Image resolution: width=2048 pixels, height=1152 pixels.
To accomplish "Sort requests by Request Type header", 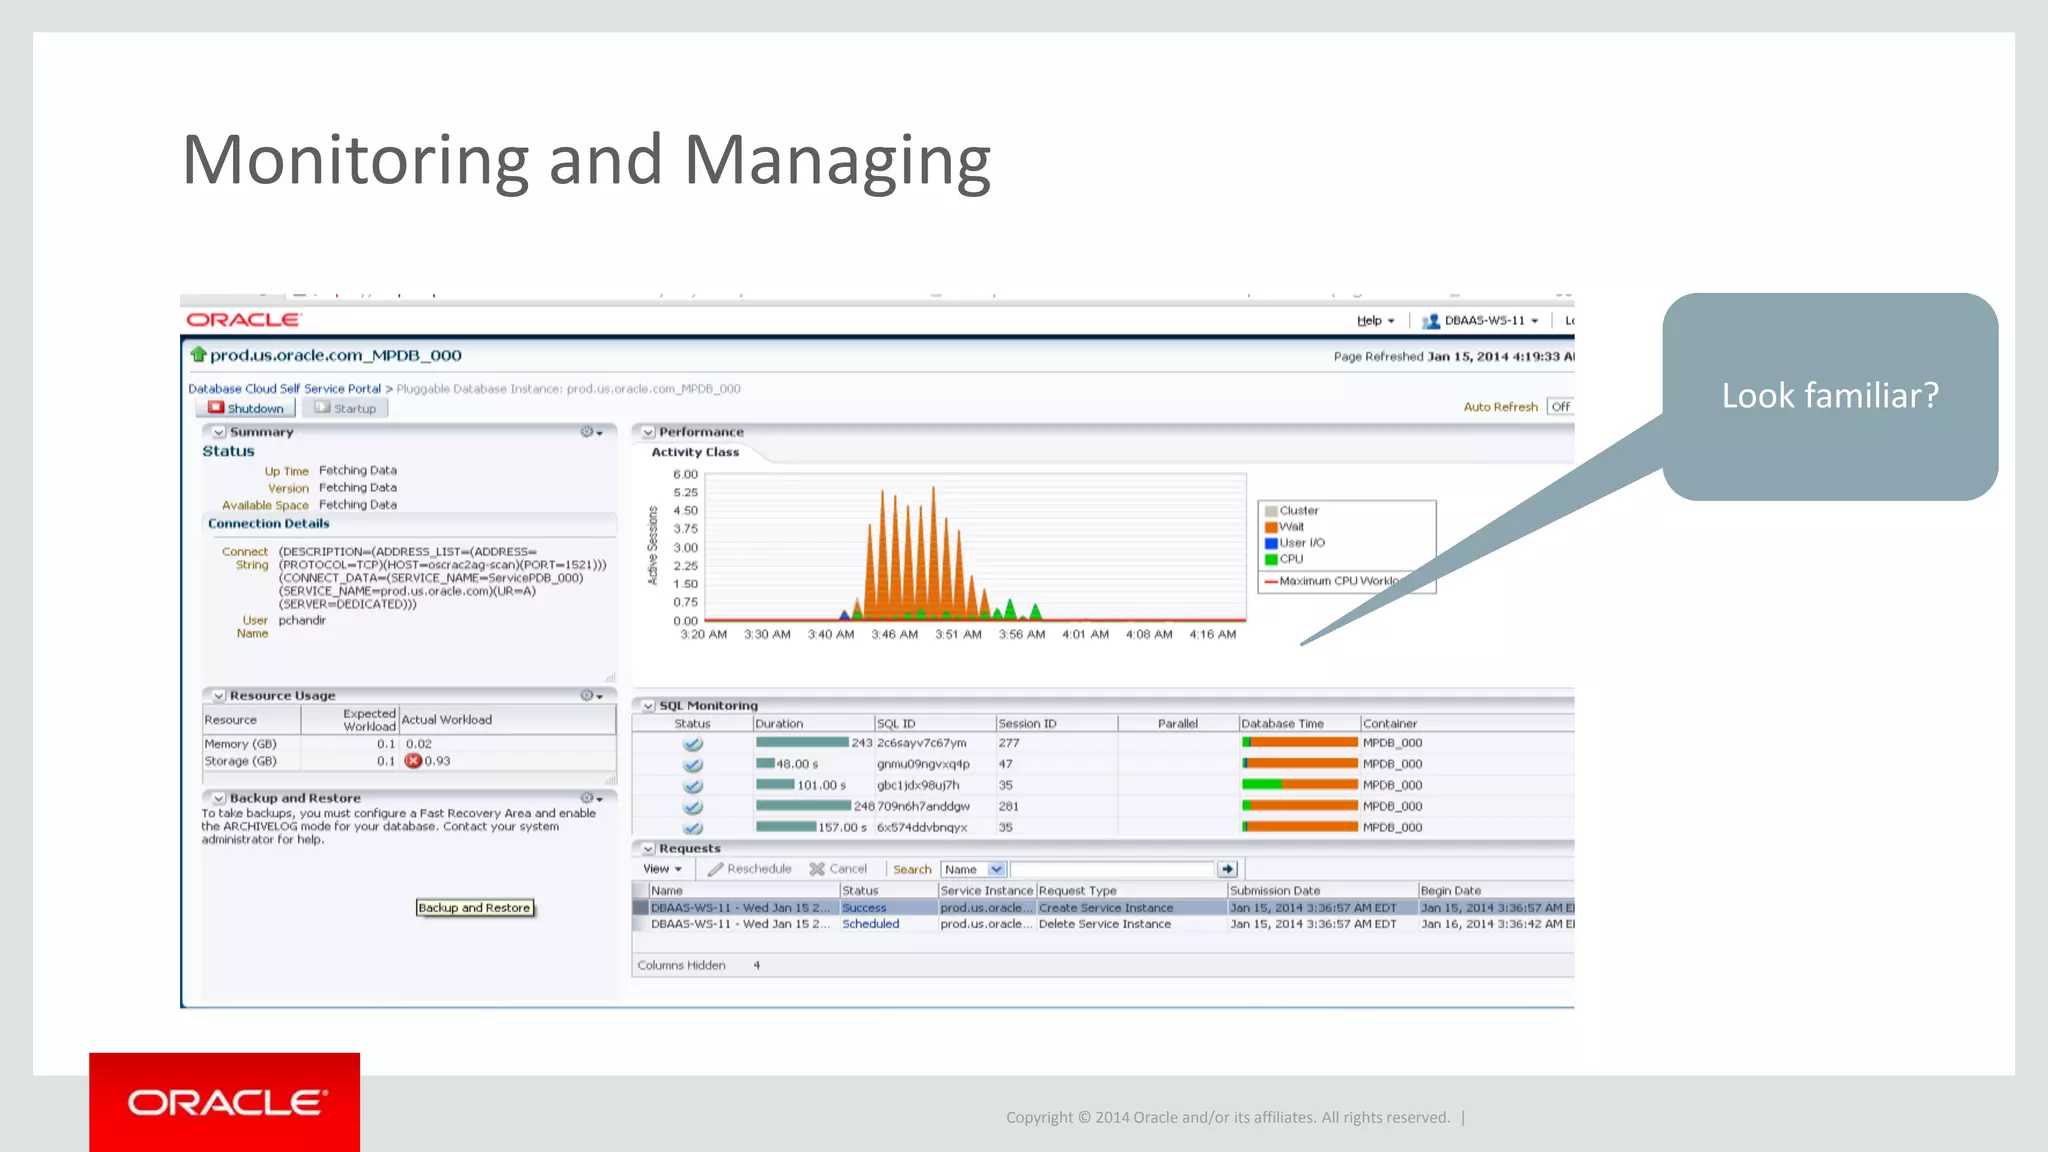I will 1131,890.
